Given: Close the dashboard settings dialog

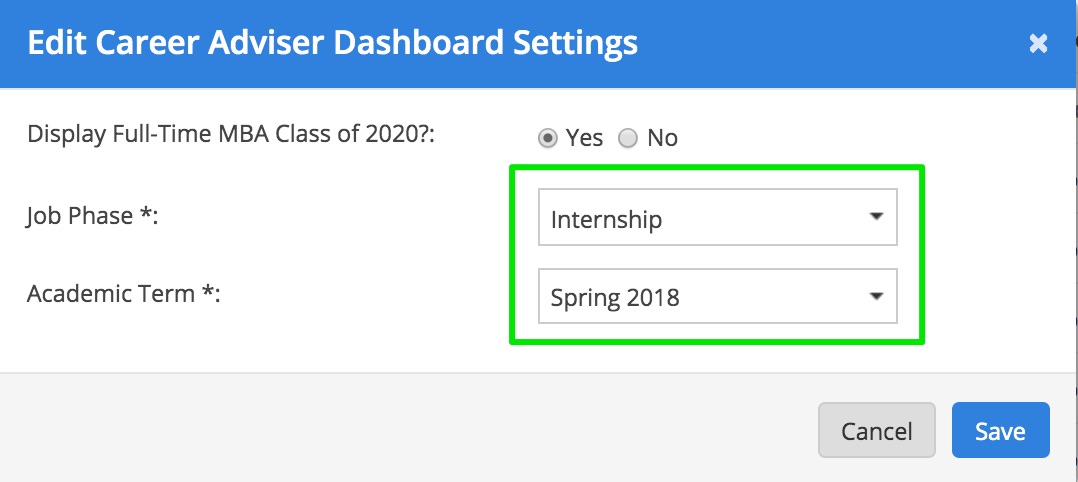Looking at the screenshot, I should 1039,43.
